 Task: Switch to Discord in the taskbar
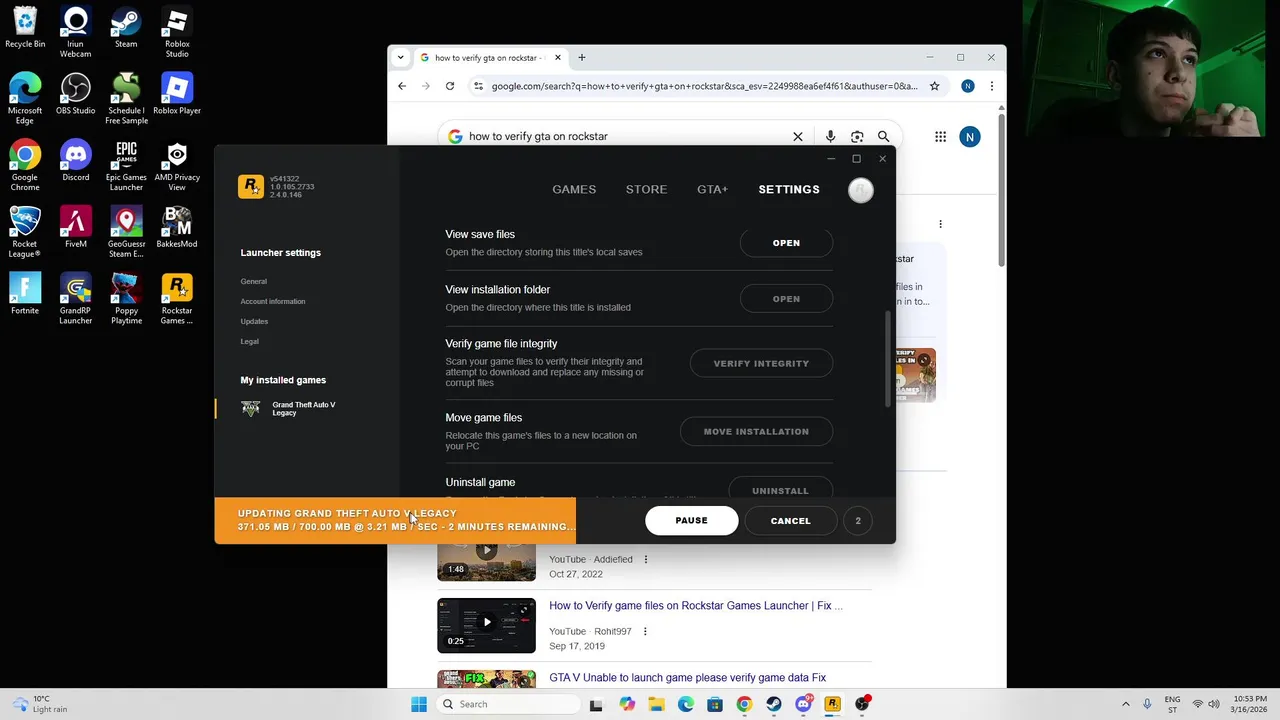(803, 704)
